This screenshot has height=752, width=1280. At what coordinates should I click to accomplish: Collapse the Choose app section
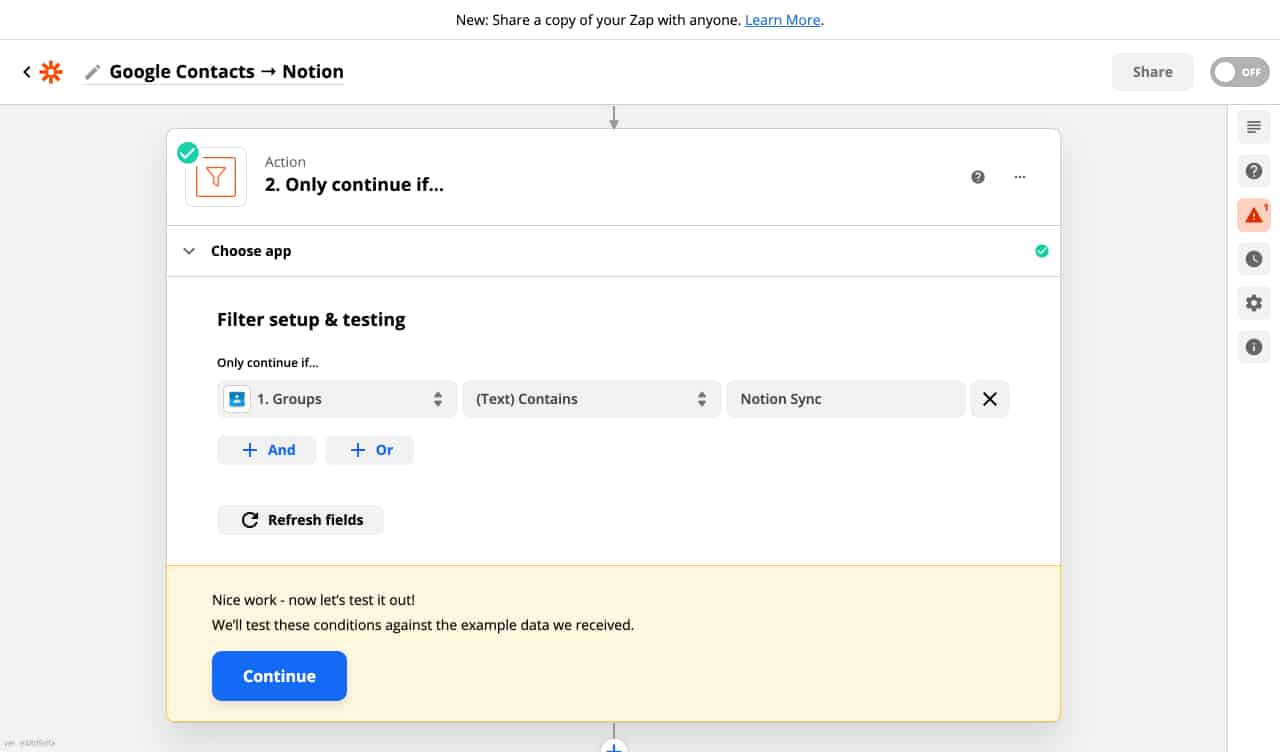189,251
